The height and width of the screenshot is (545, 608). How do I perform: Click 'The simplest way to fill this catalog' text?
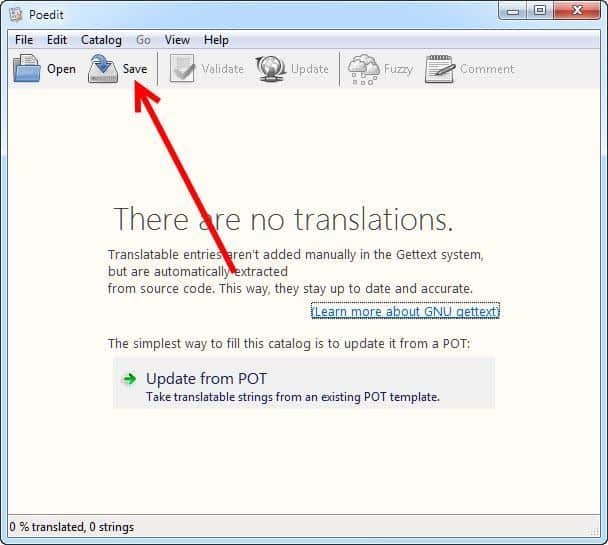coord(210,343)
